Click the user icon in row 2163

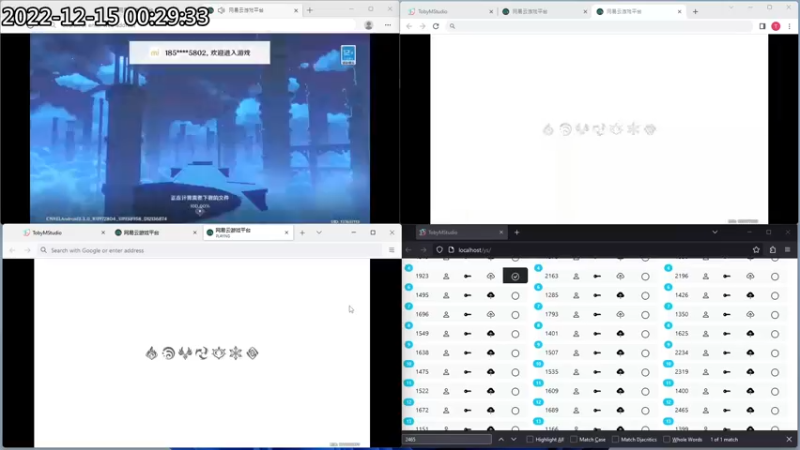click(x=576, y=276)
